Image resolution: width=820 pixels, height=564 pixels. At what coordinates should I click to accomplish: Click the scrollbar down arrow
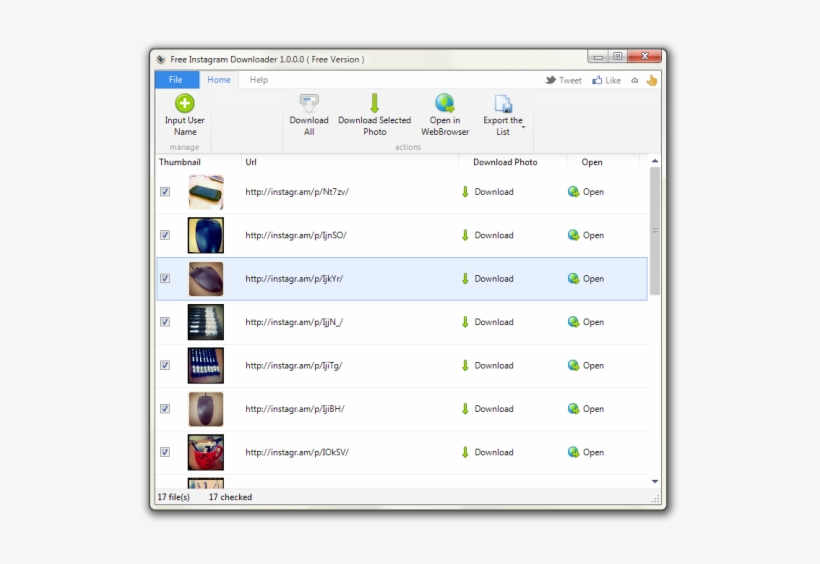655,481
